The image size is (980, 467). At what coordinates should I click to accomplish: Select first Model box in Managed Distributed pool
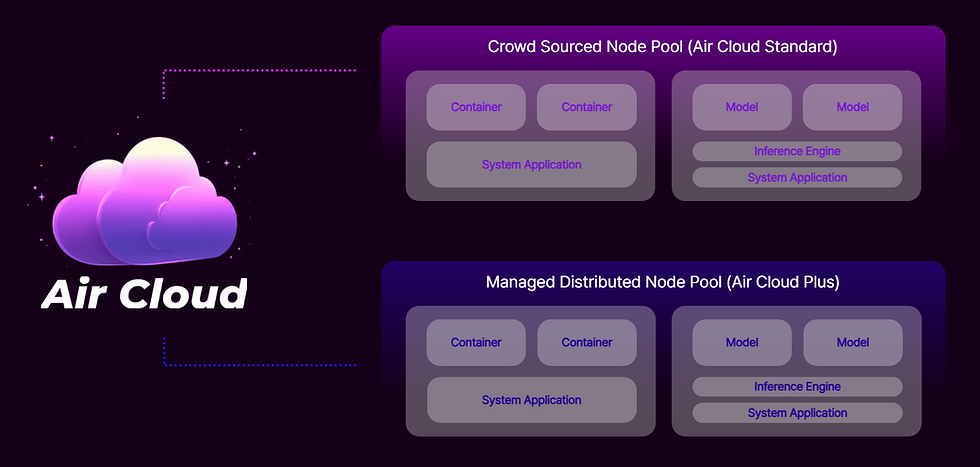[742, 343]
